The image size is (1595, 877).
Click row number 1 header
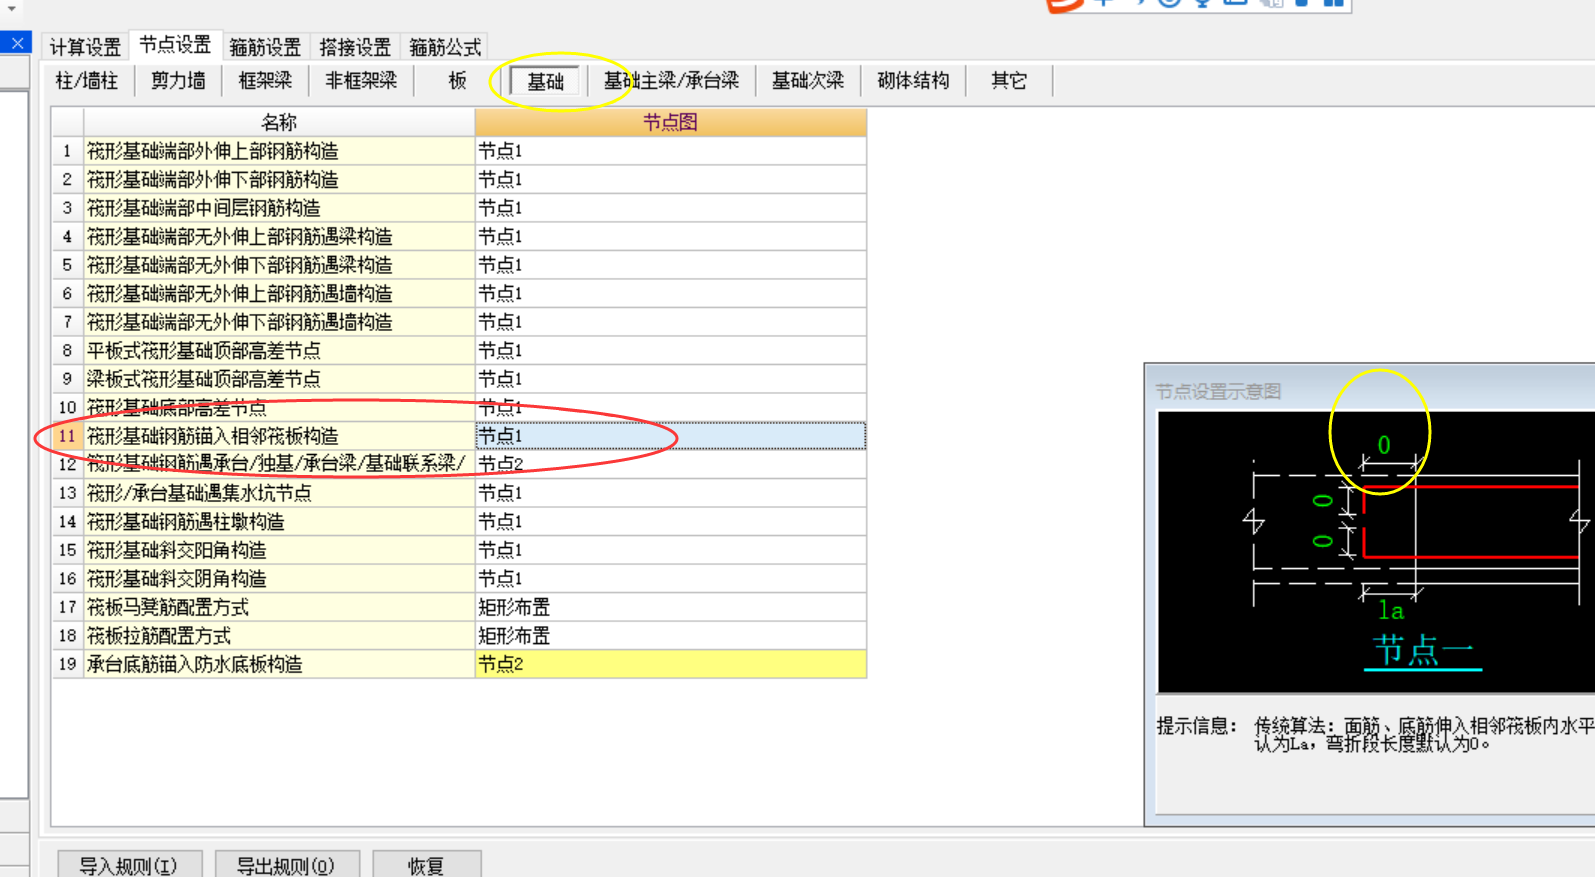pos(67,151)
